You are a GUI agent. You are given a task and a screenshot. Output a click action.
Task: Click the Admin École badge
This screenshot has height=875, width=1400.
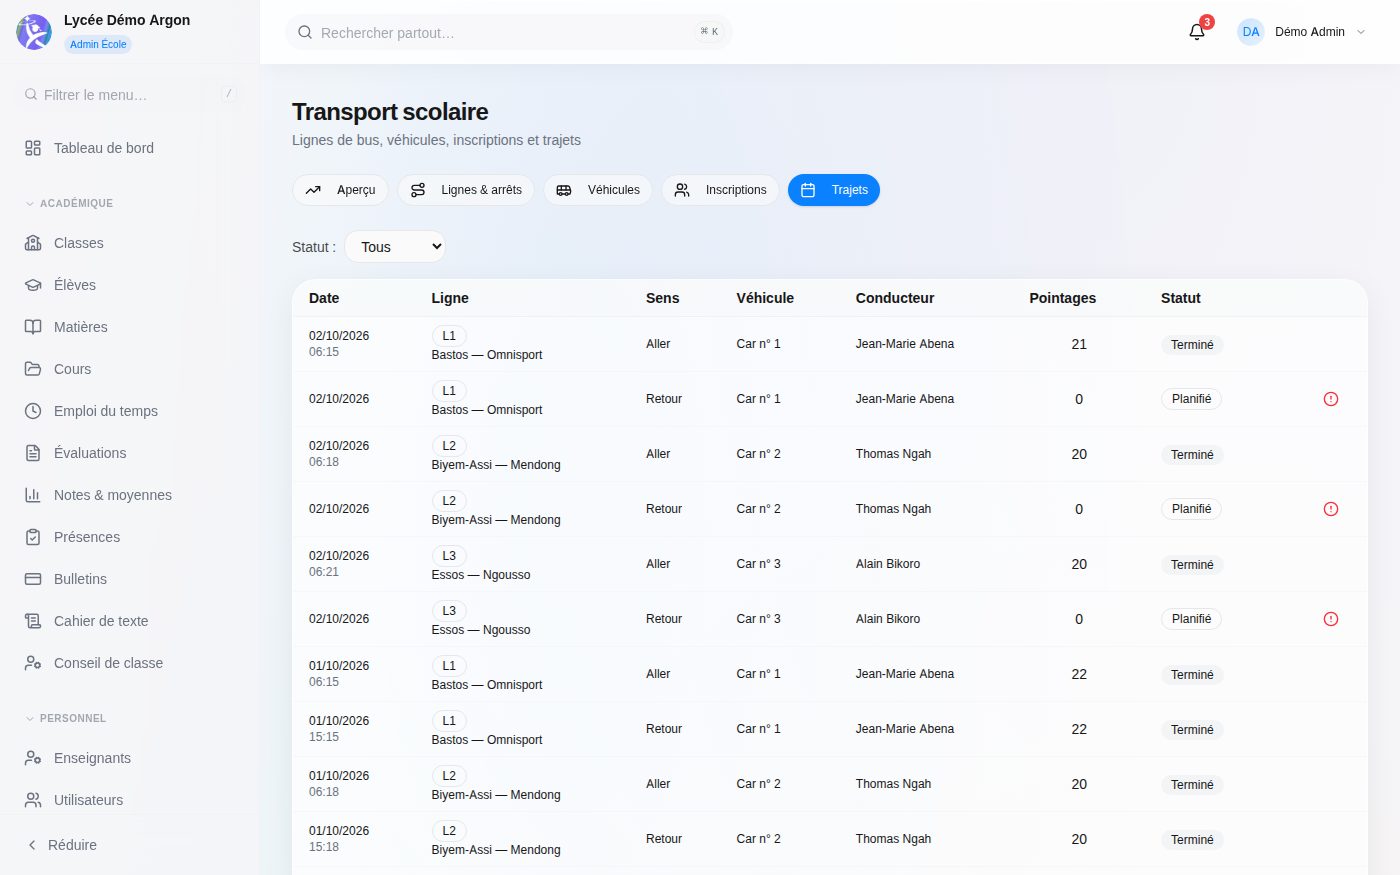tap(98, 44)
